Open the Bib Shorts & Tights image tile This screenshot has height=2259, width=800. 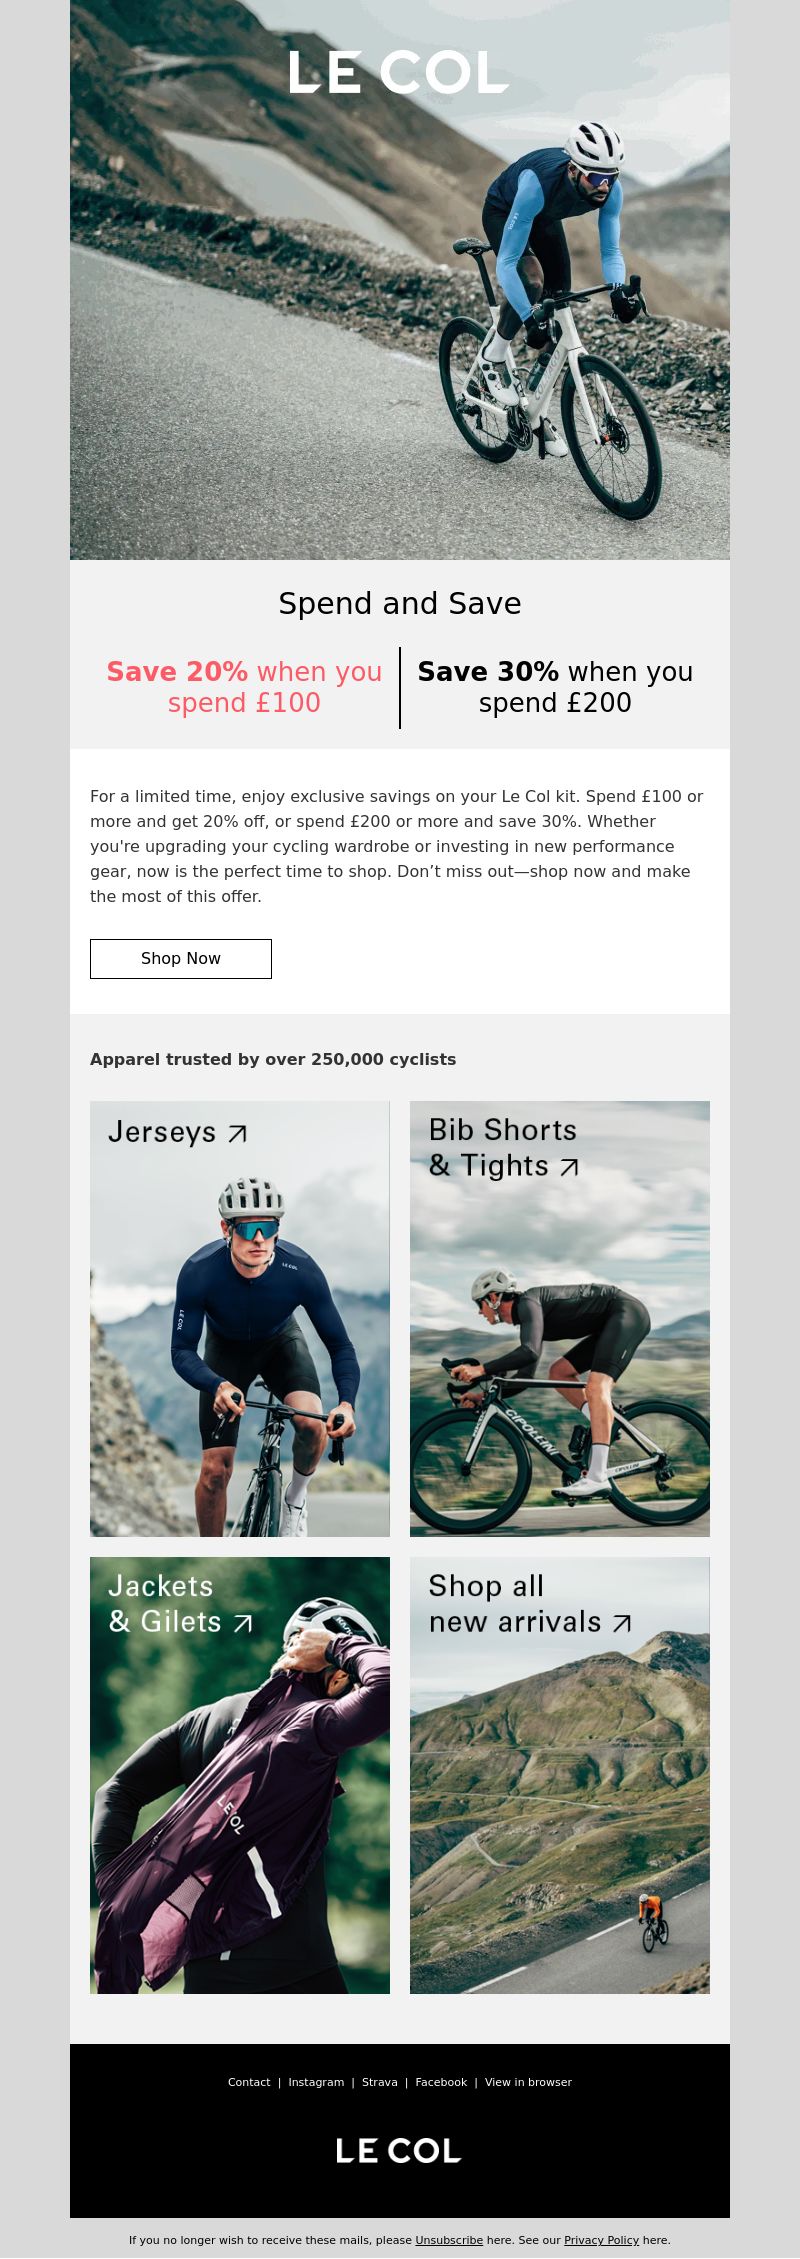click(x=560, y=1318)
